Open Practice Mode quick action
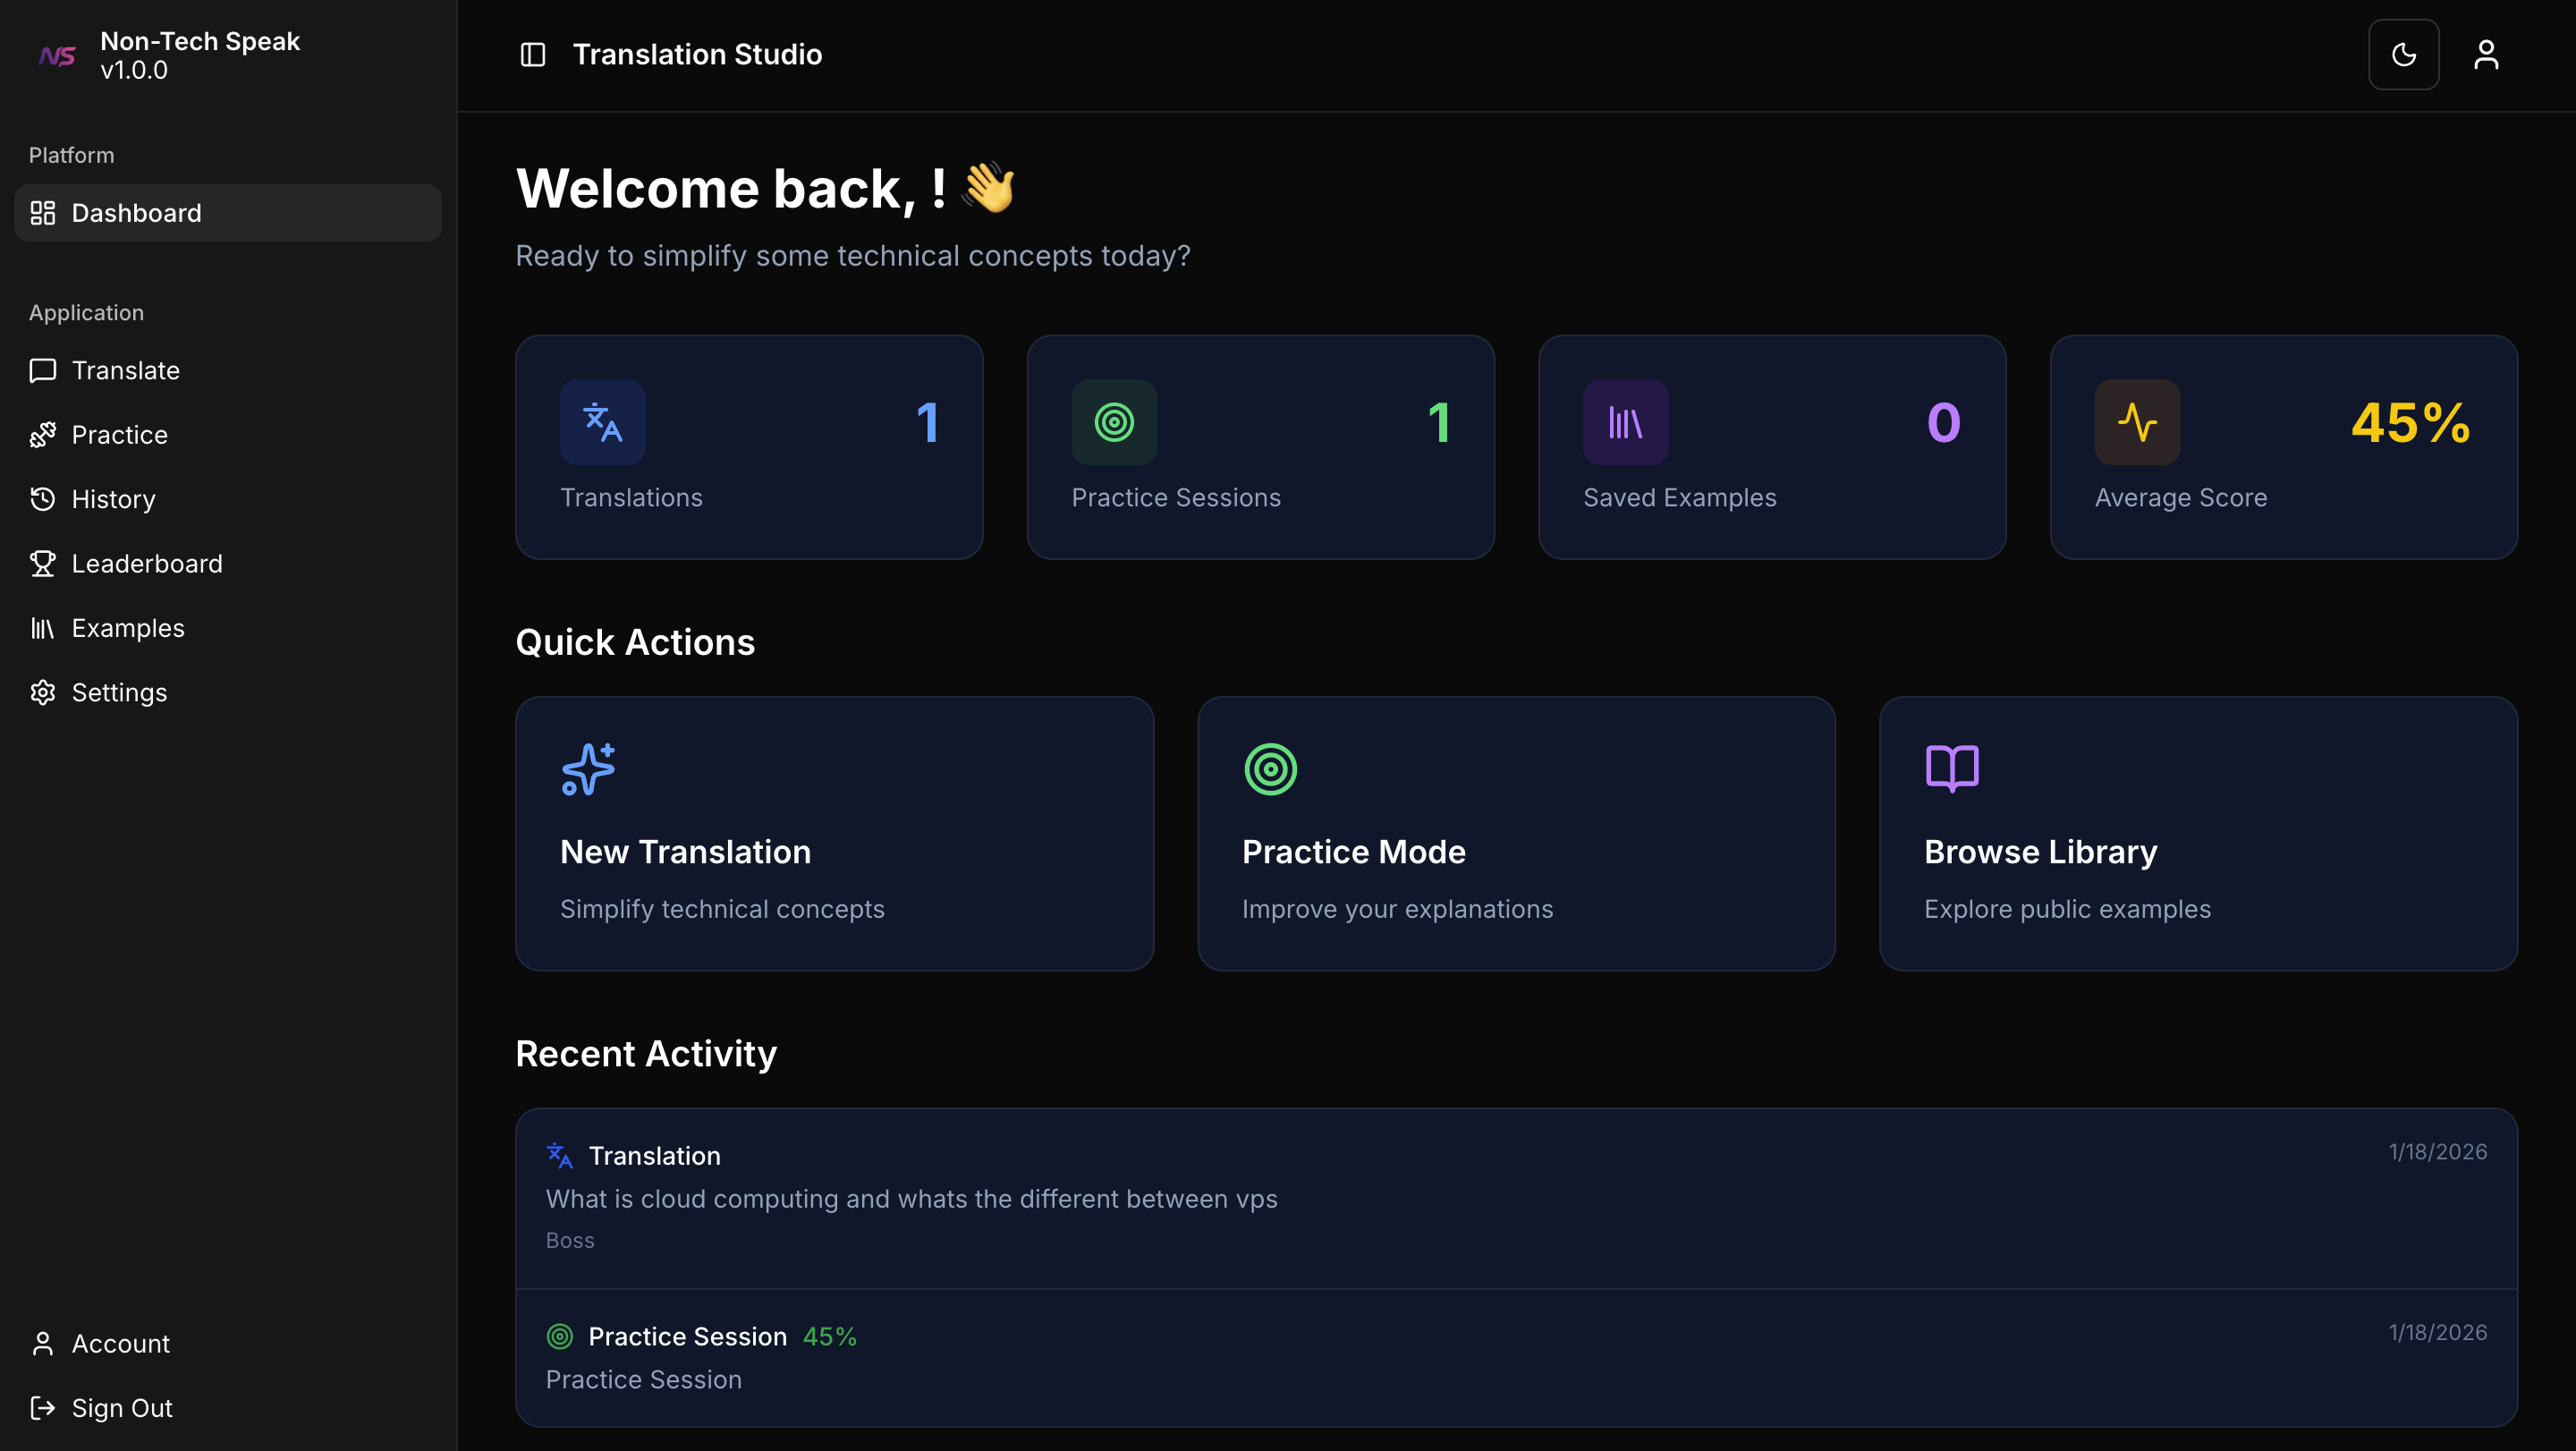 tap(1516, 833)
